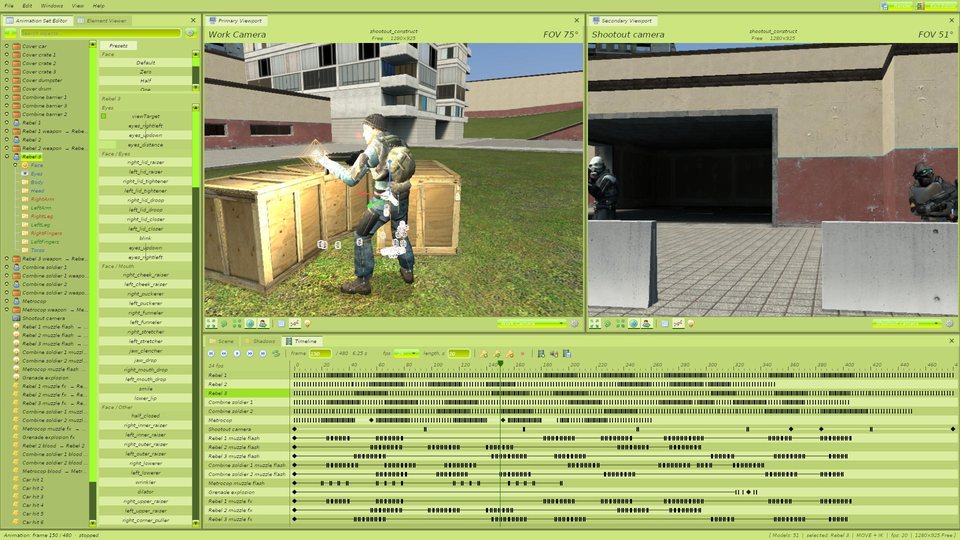Click down arrow of presets list scrollbar
960x540 pixels.
196,88
